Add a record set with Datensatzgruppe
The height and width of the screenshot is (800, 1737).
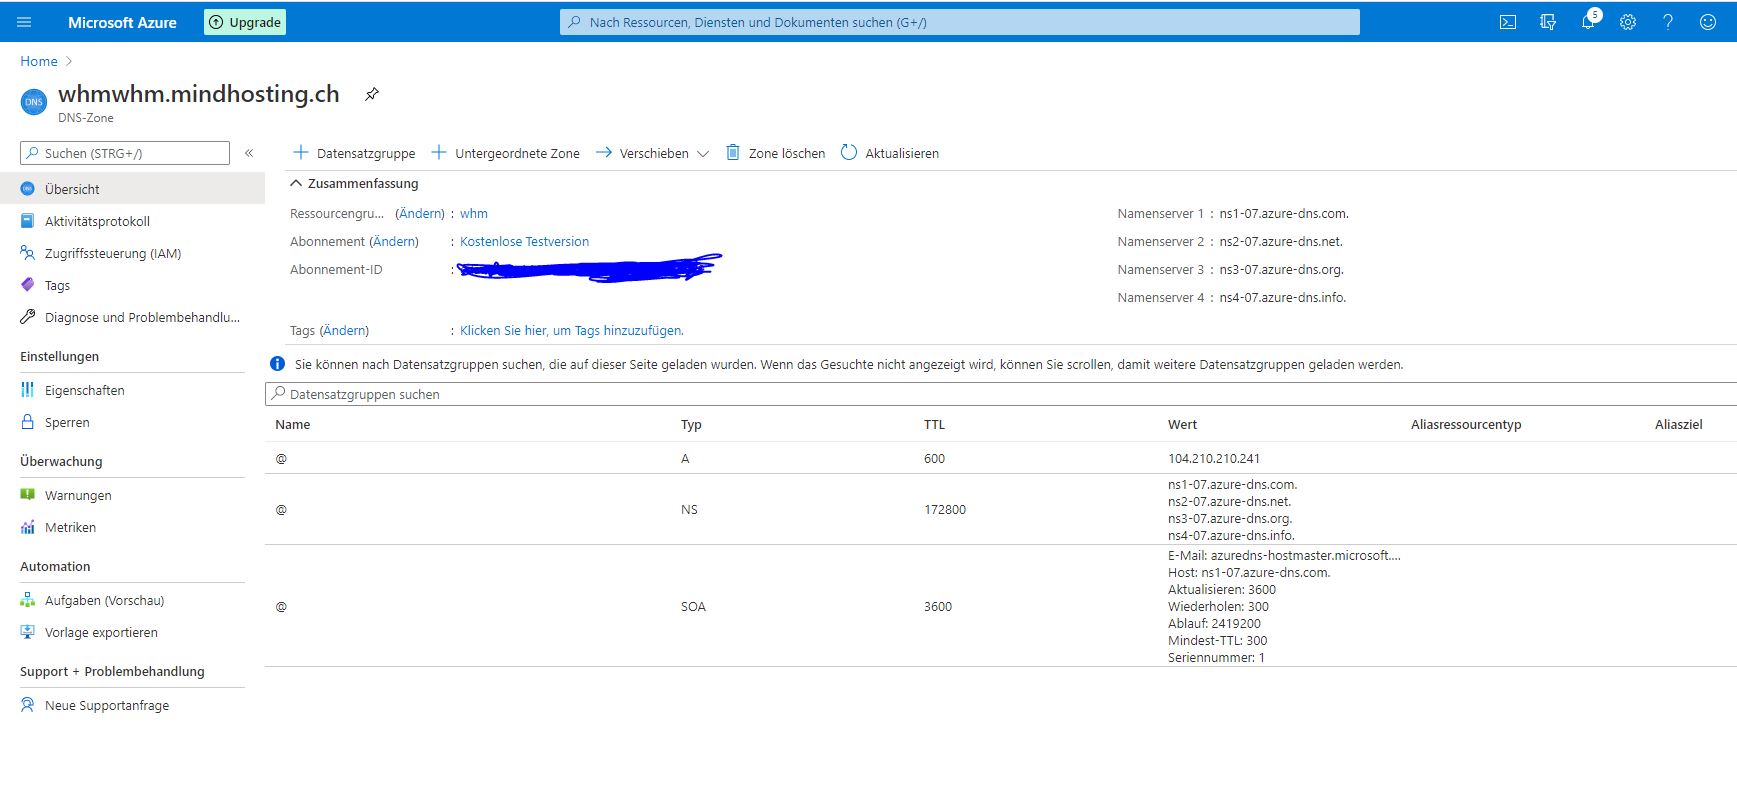[354, 153]
